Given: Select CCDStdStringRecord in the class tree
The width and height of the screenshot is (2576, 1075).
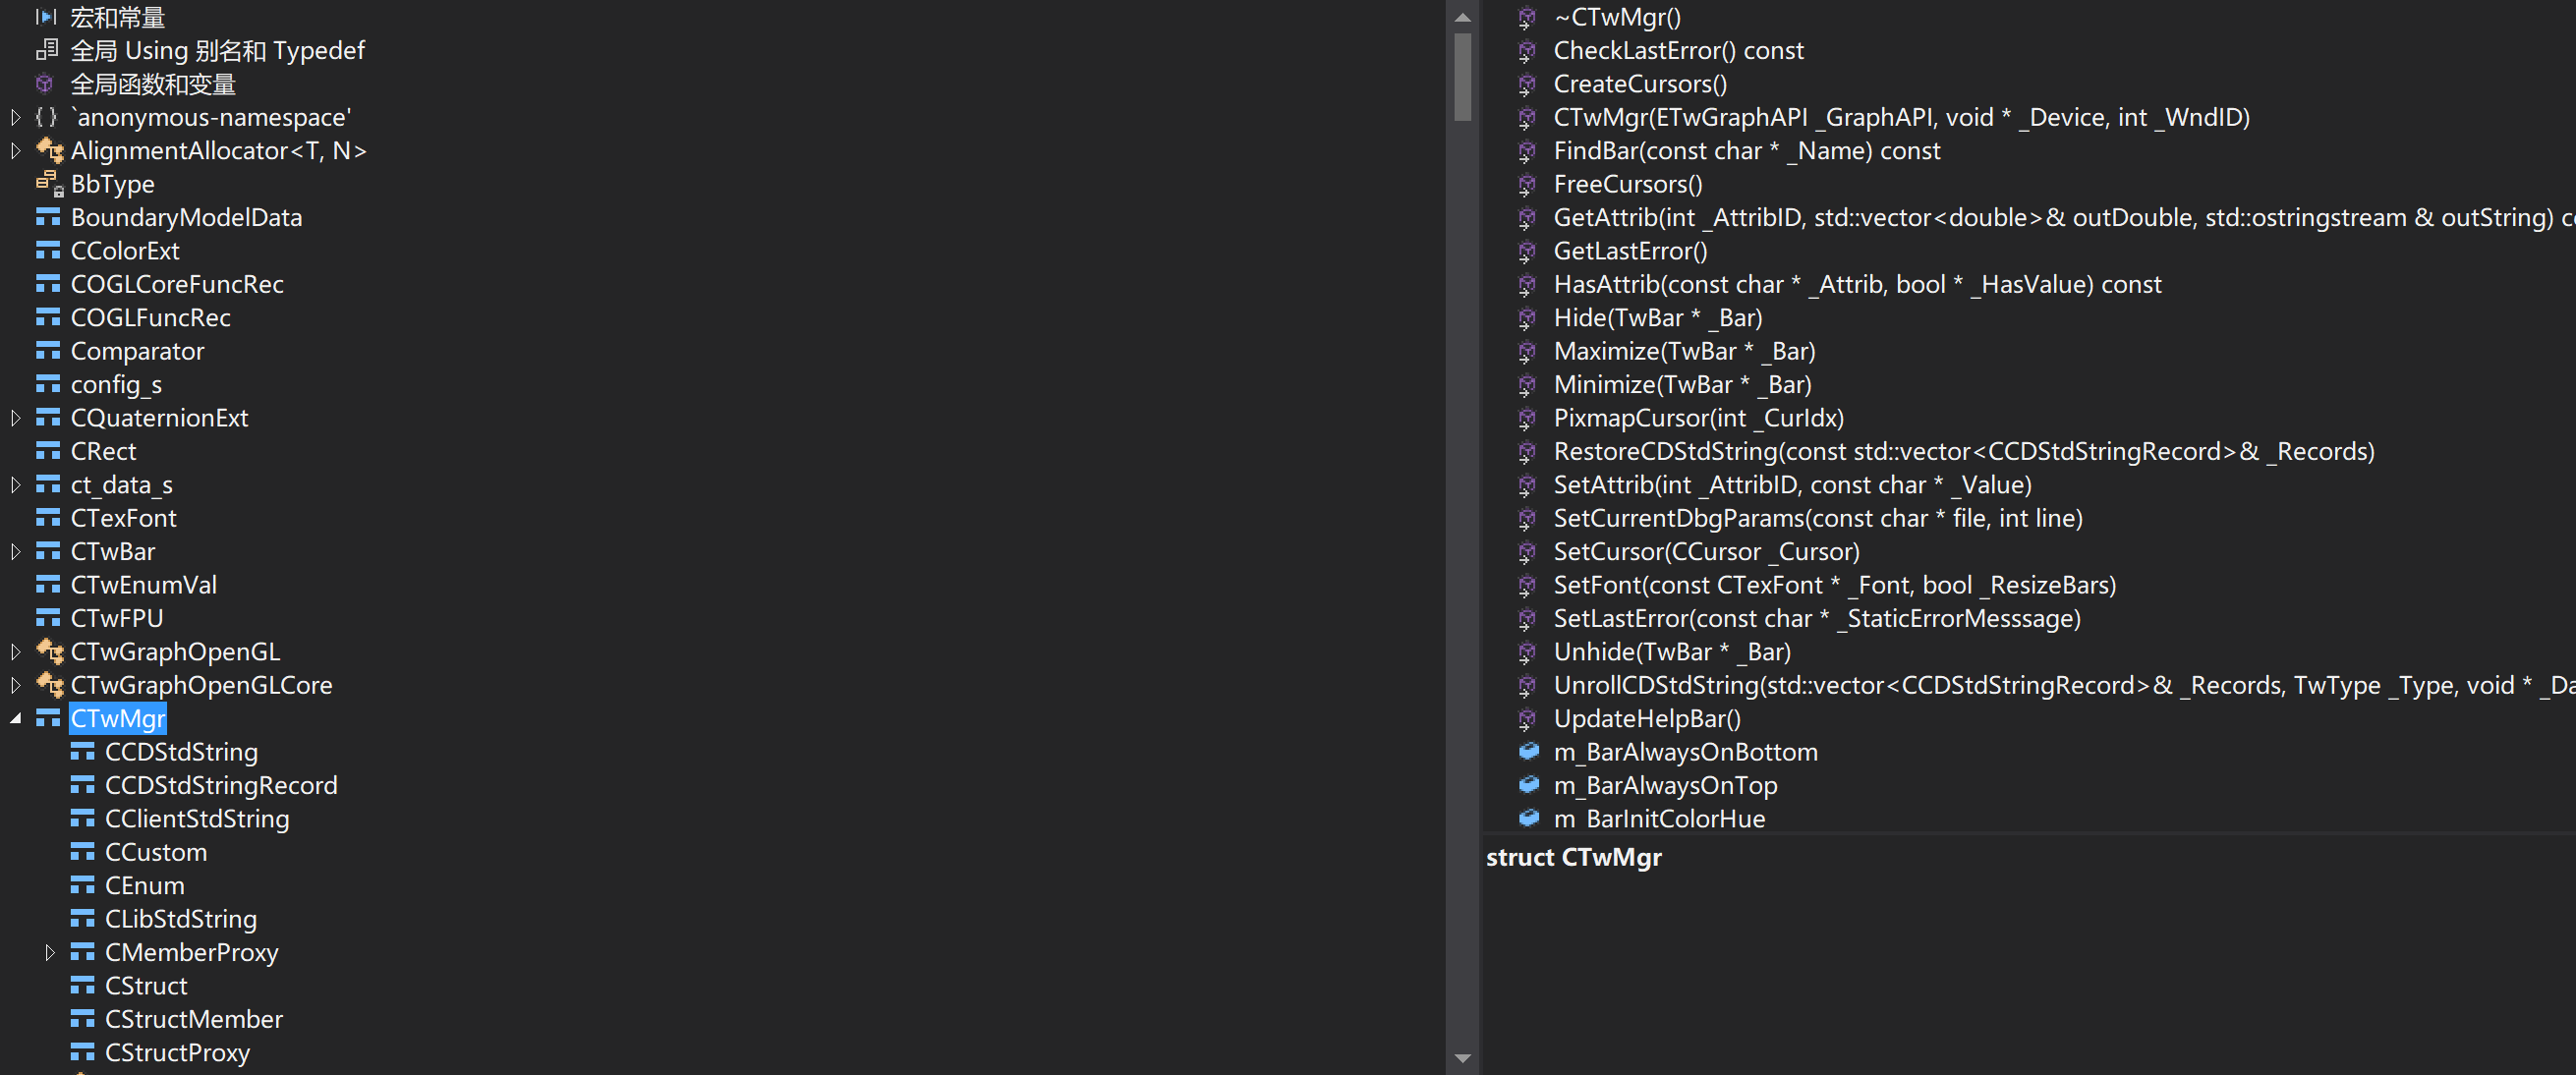Looking at the screenshot, I should (221, 785).
